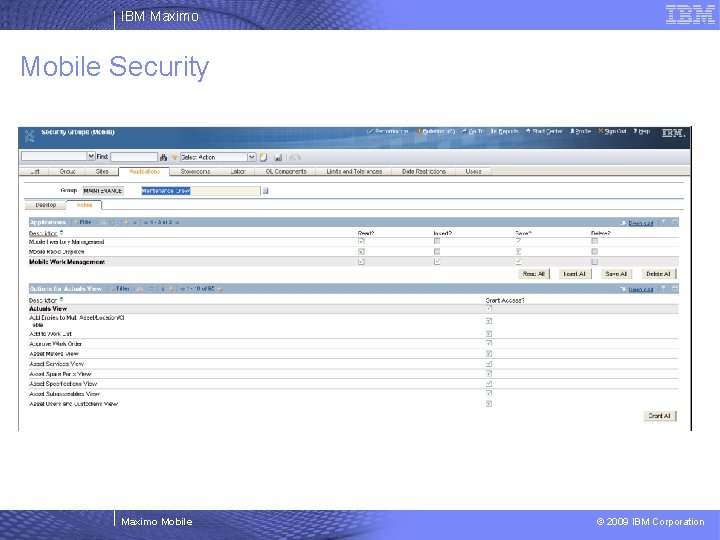This screenshot has height=540, width=720.
Task: Select the Mobile Work Management row
Action: coord(353,262)
